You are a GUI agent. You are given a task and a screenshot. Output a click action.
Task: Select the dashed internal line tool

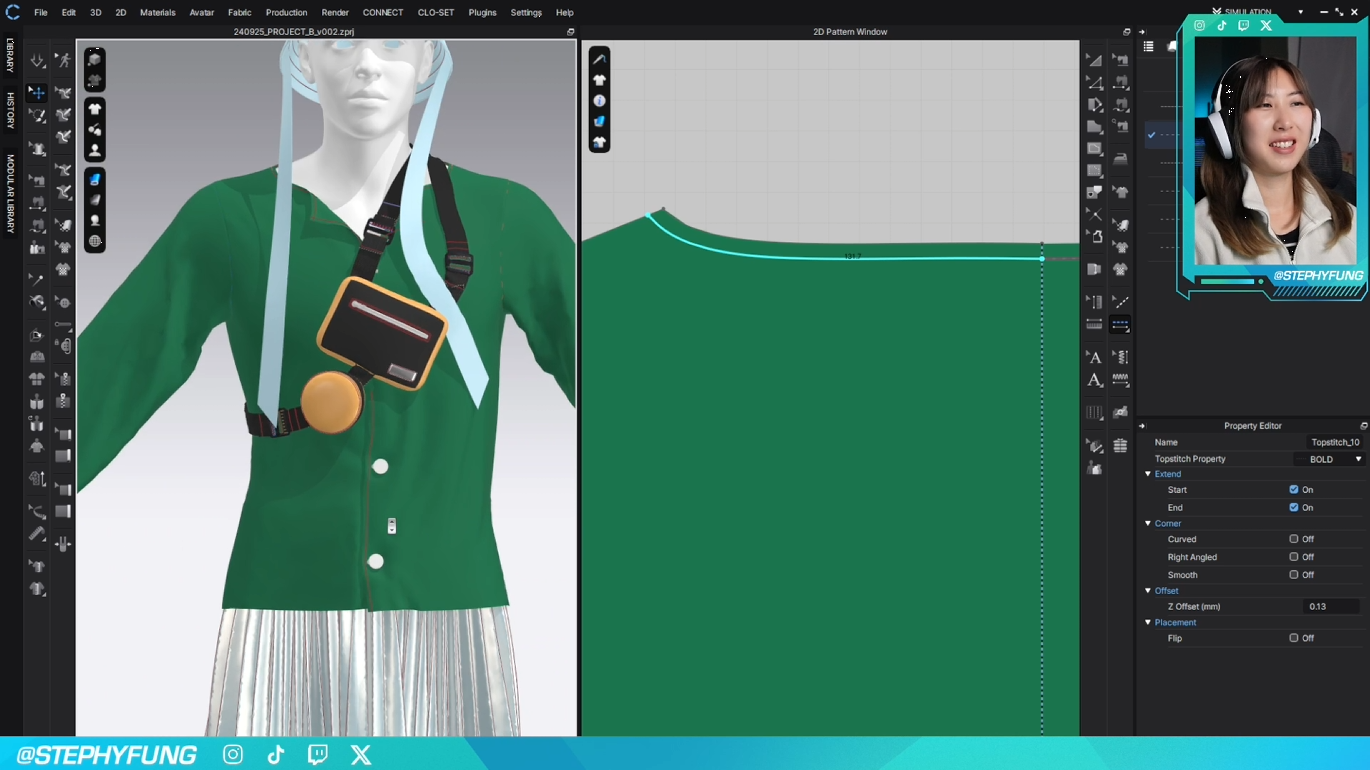[1120, 301]
